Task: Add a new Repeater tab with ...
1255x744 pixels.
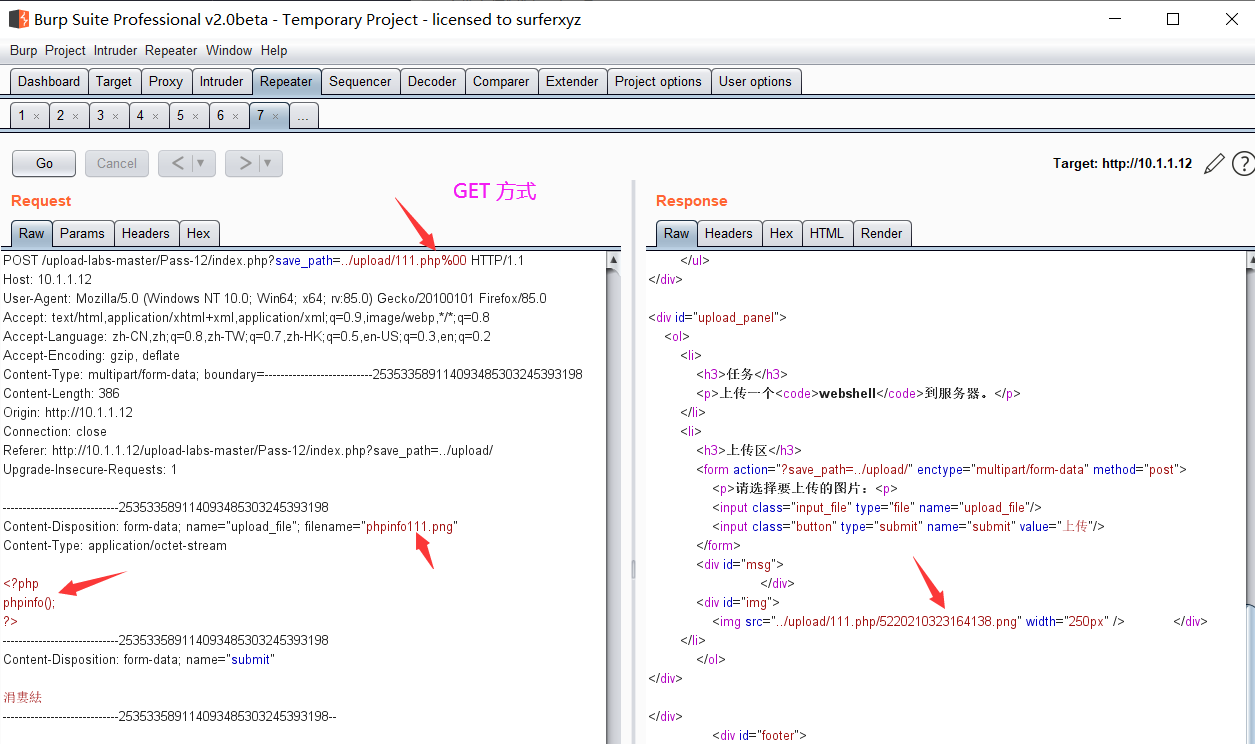Action: (x=303, y=116)
